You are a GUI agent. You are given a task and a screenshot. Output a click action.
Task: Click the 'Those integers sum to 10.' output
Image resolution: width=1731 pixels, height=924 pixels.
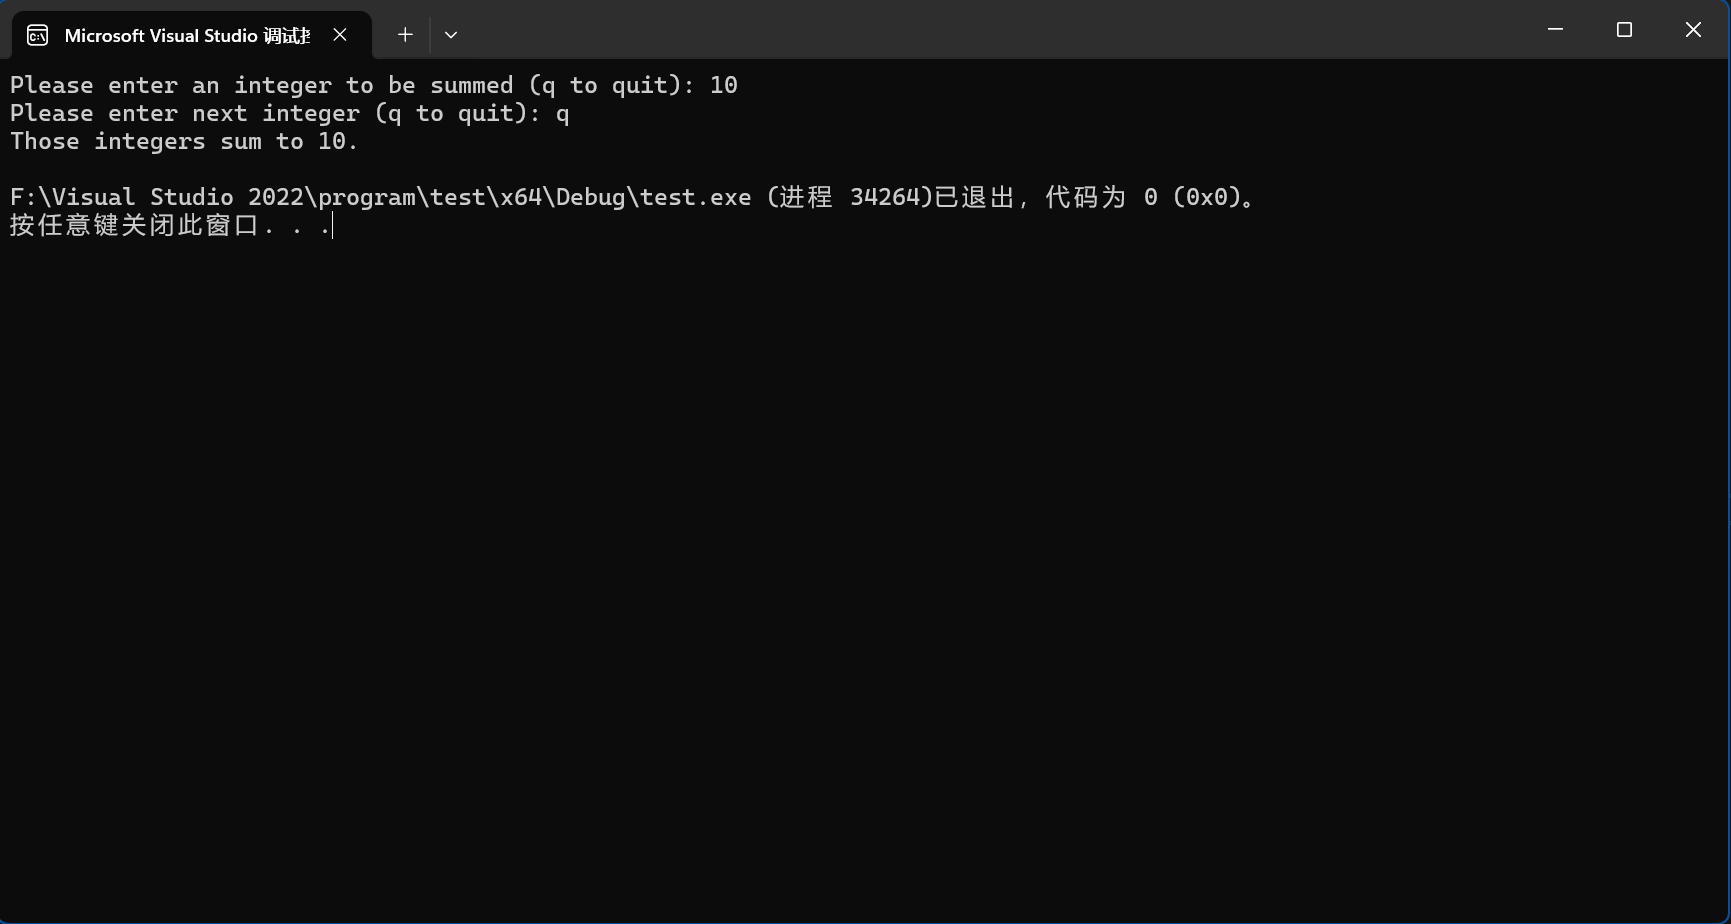[184, 141]
